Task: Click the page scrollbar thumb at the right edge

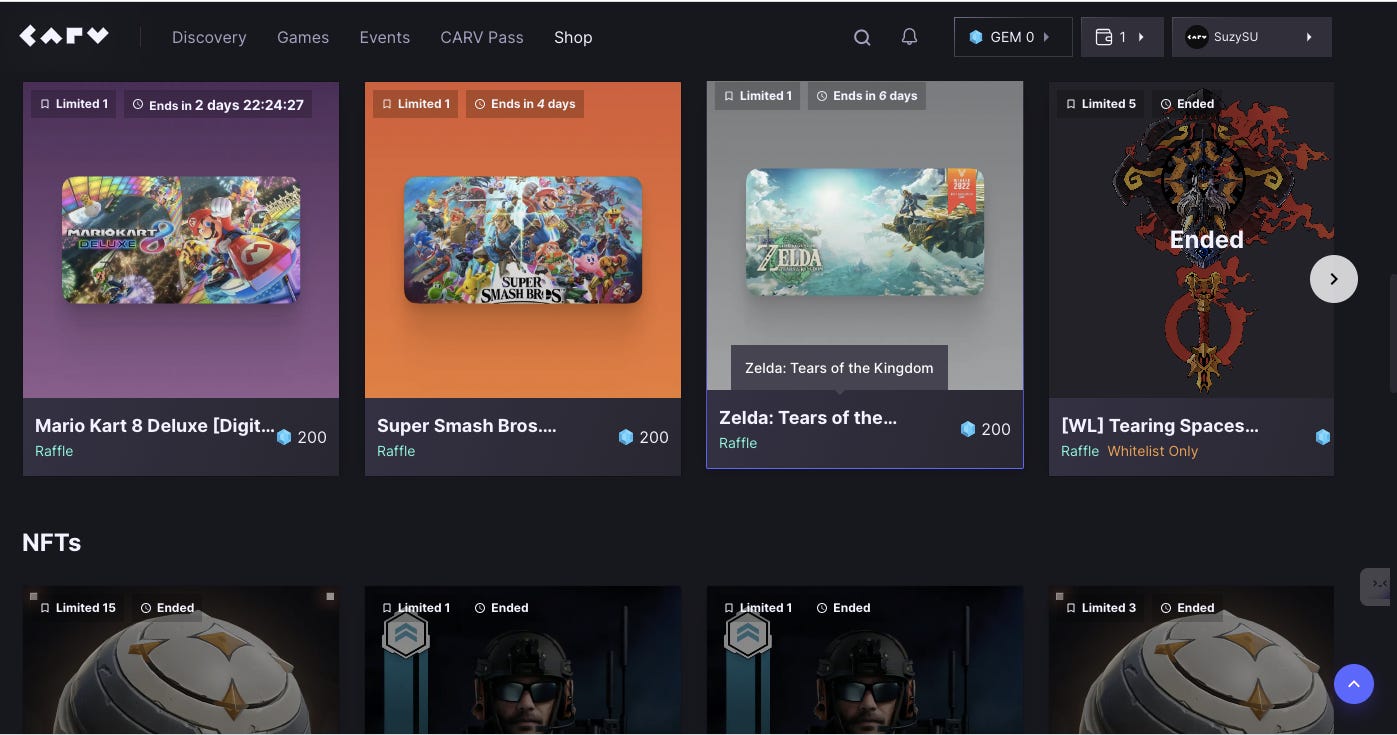Action: [x=1393, y=332]
